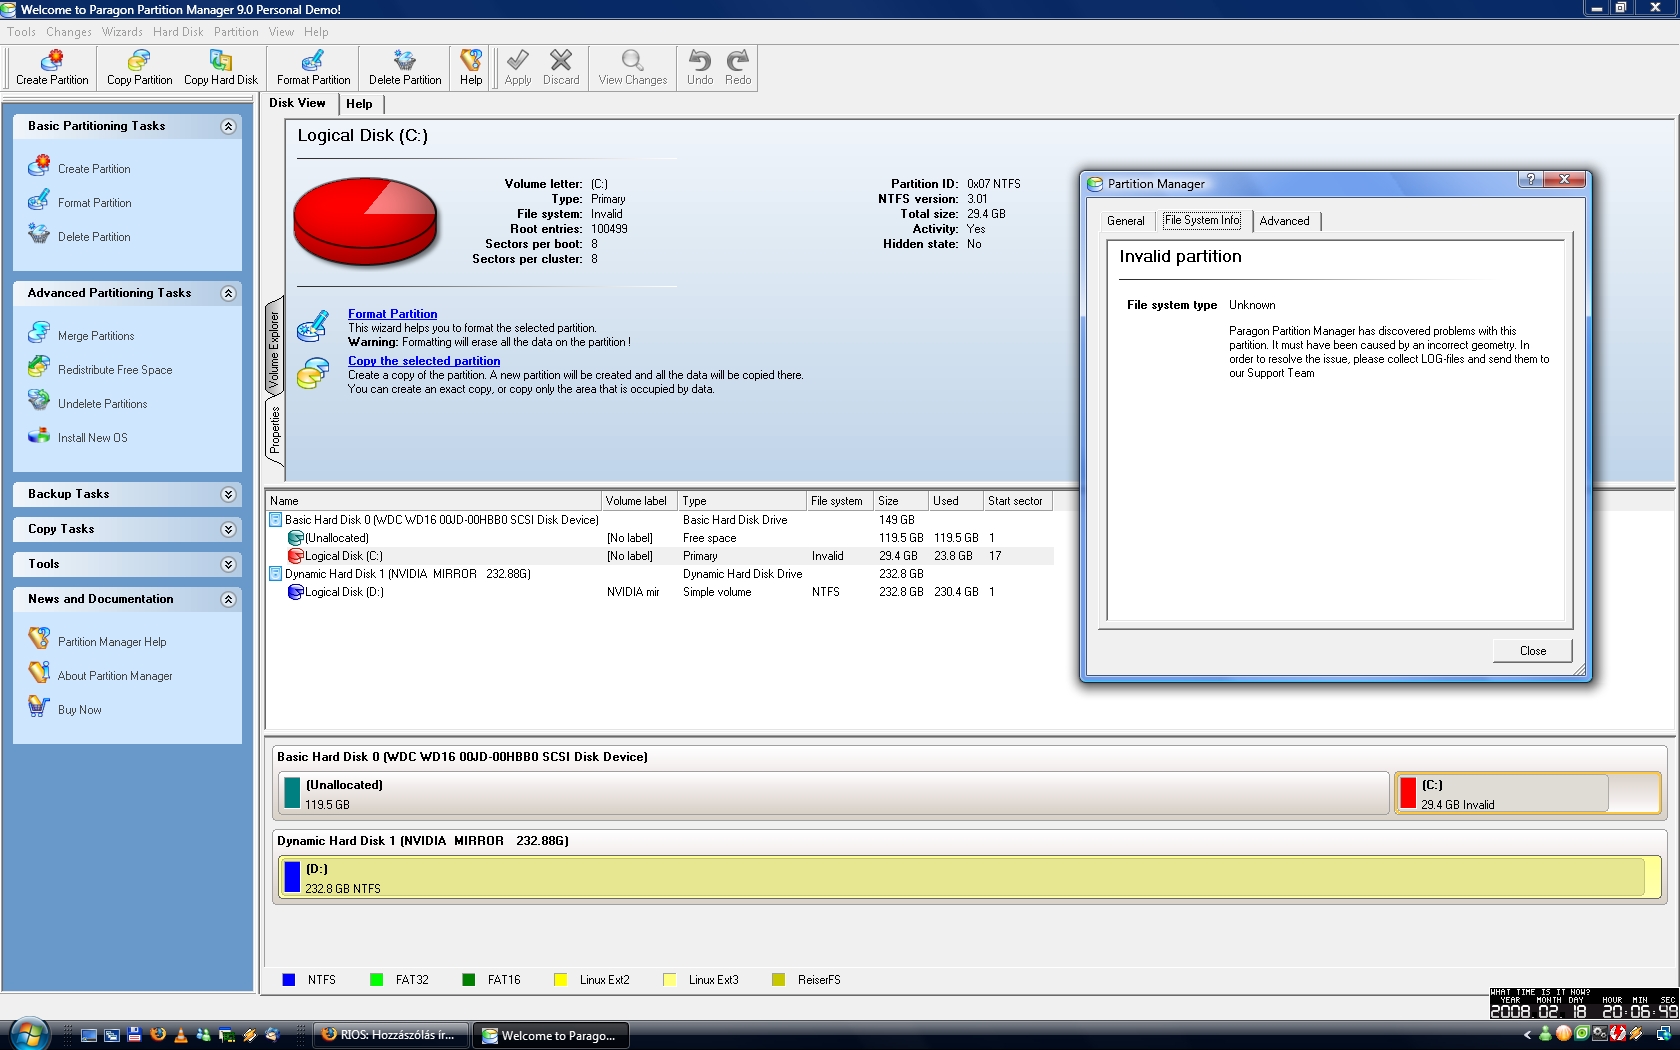Open the vertical Properties side tab

point(275,431)
